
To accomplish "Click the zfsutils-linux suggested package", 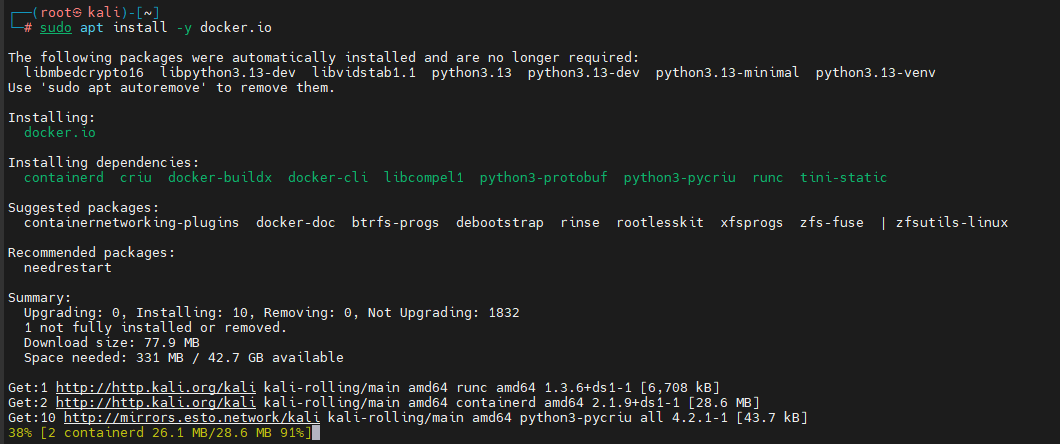I will 952,222.
